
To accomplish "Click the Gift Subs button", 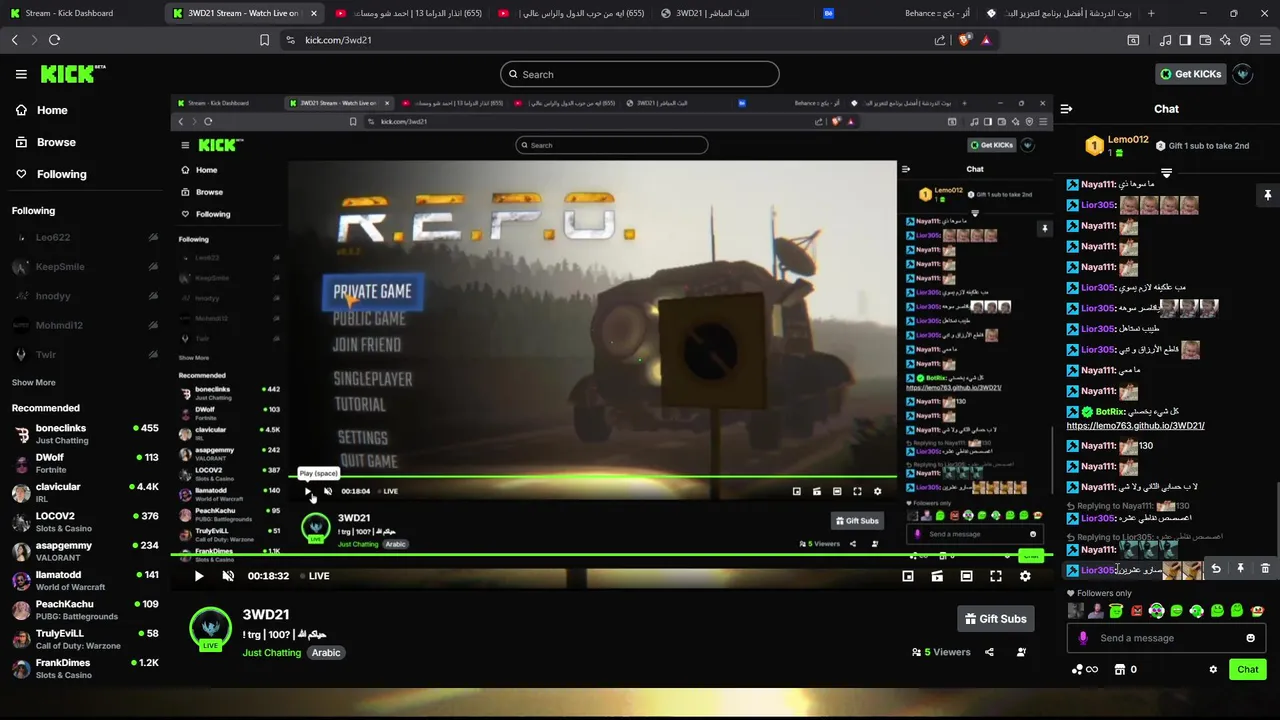I will pos(995,619).
